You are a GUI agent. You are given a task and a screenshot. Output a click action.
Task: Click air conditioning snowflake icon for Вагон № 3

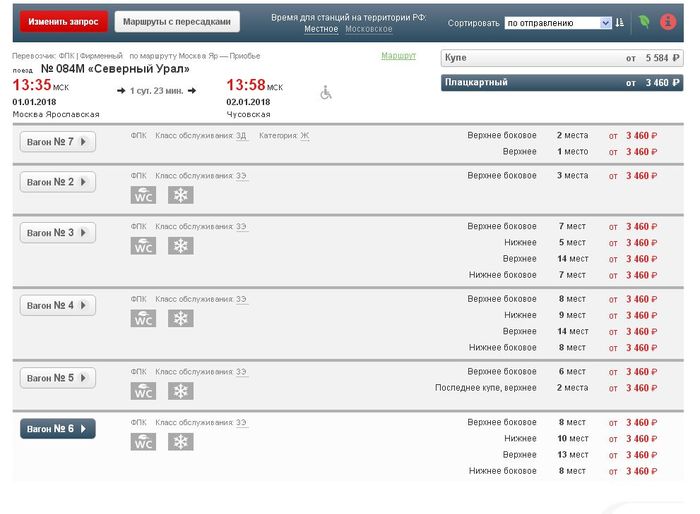point(180,246)
